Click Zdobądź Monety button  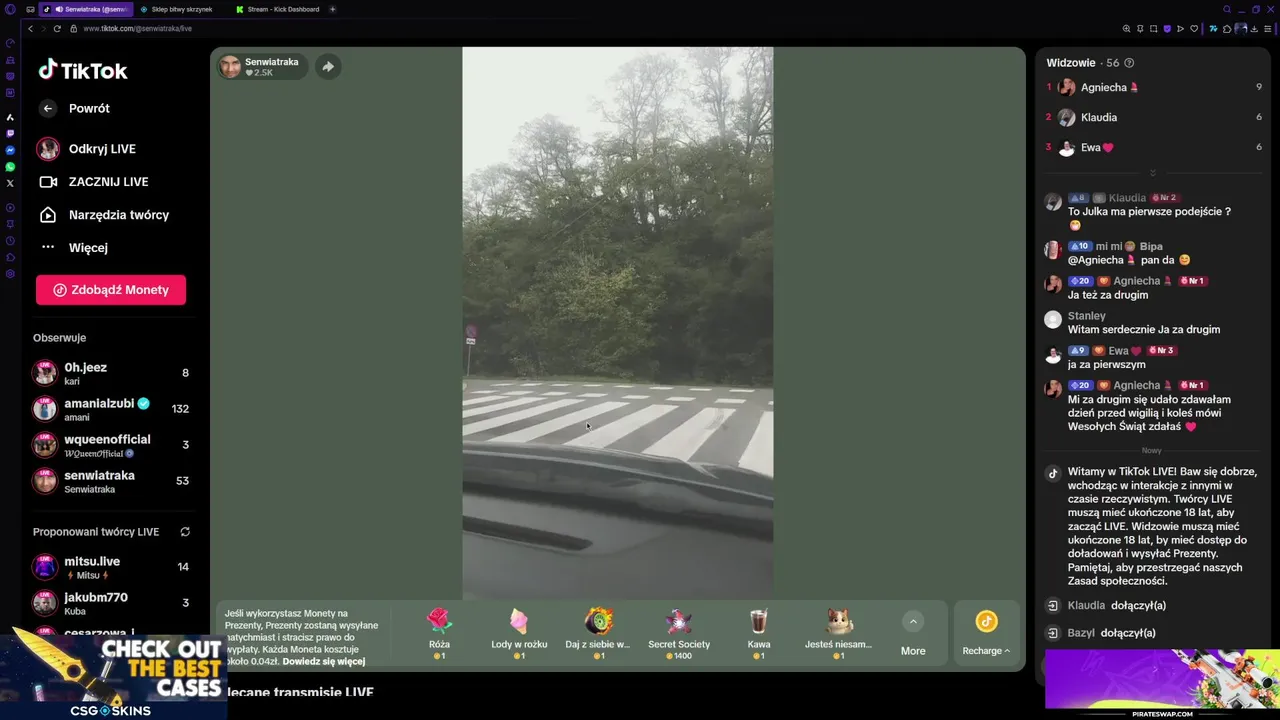tap(111, 290)
